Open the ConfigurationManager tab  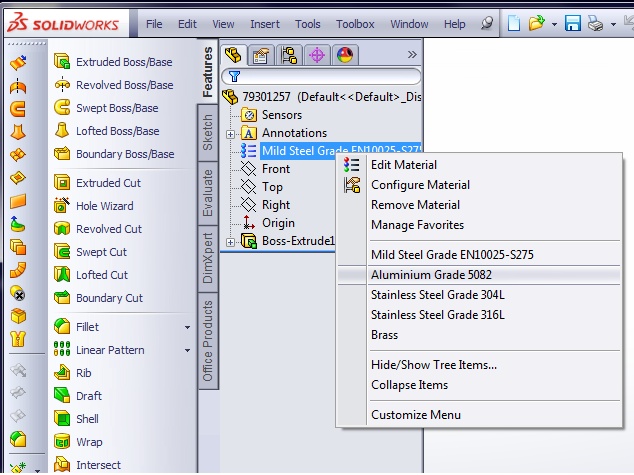click(289, 55)
